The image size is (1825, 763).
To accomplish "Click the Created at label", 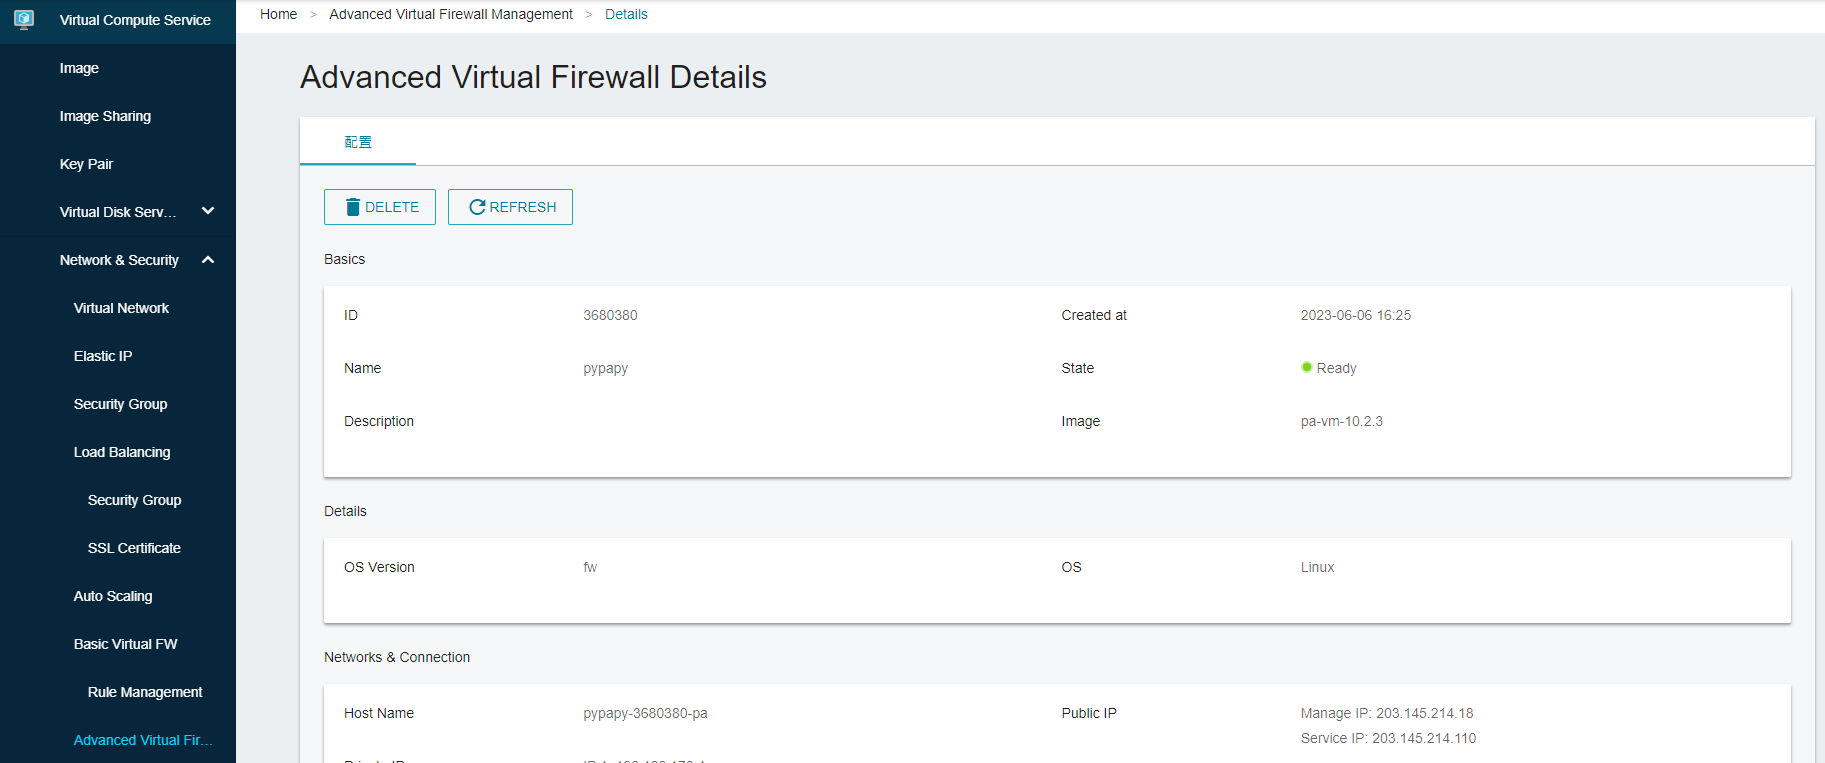I will tap(1094, 315).
